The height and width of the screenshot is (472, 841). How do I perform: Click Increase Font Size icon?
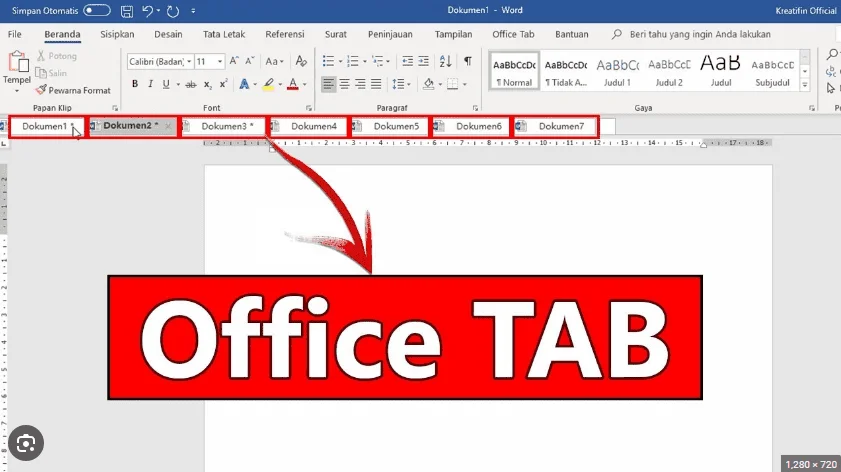(x=234, y=61)
